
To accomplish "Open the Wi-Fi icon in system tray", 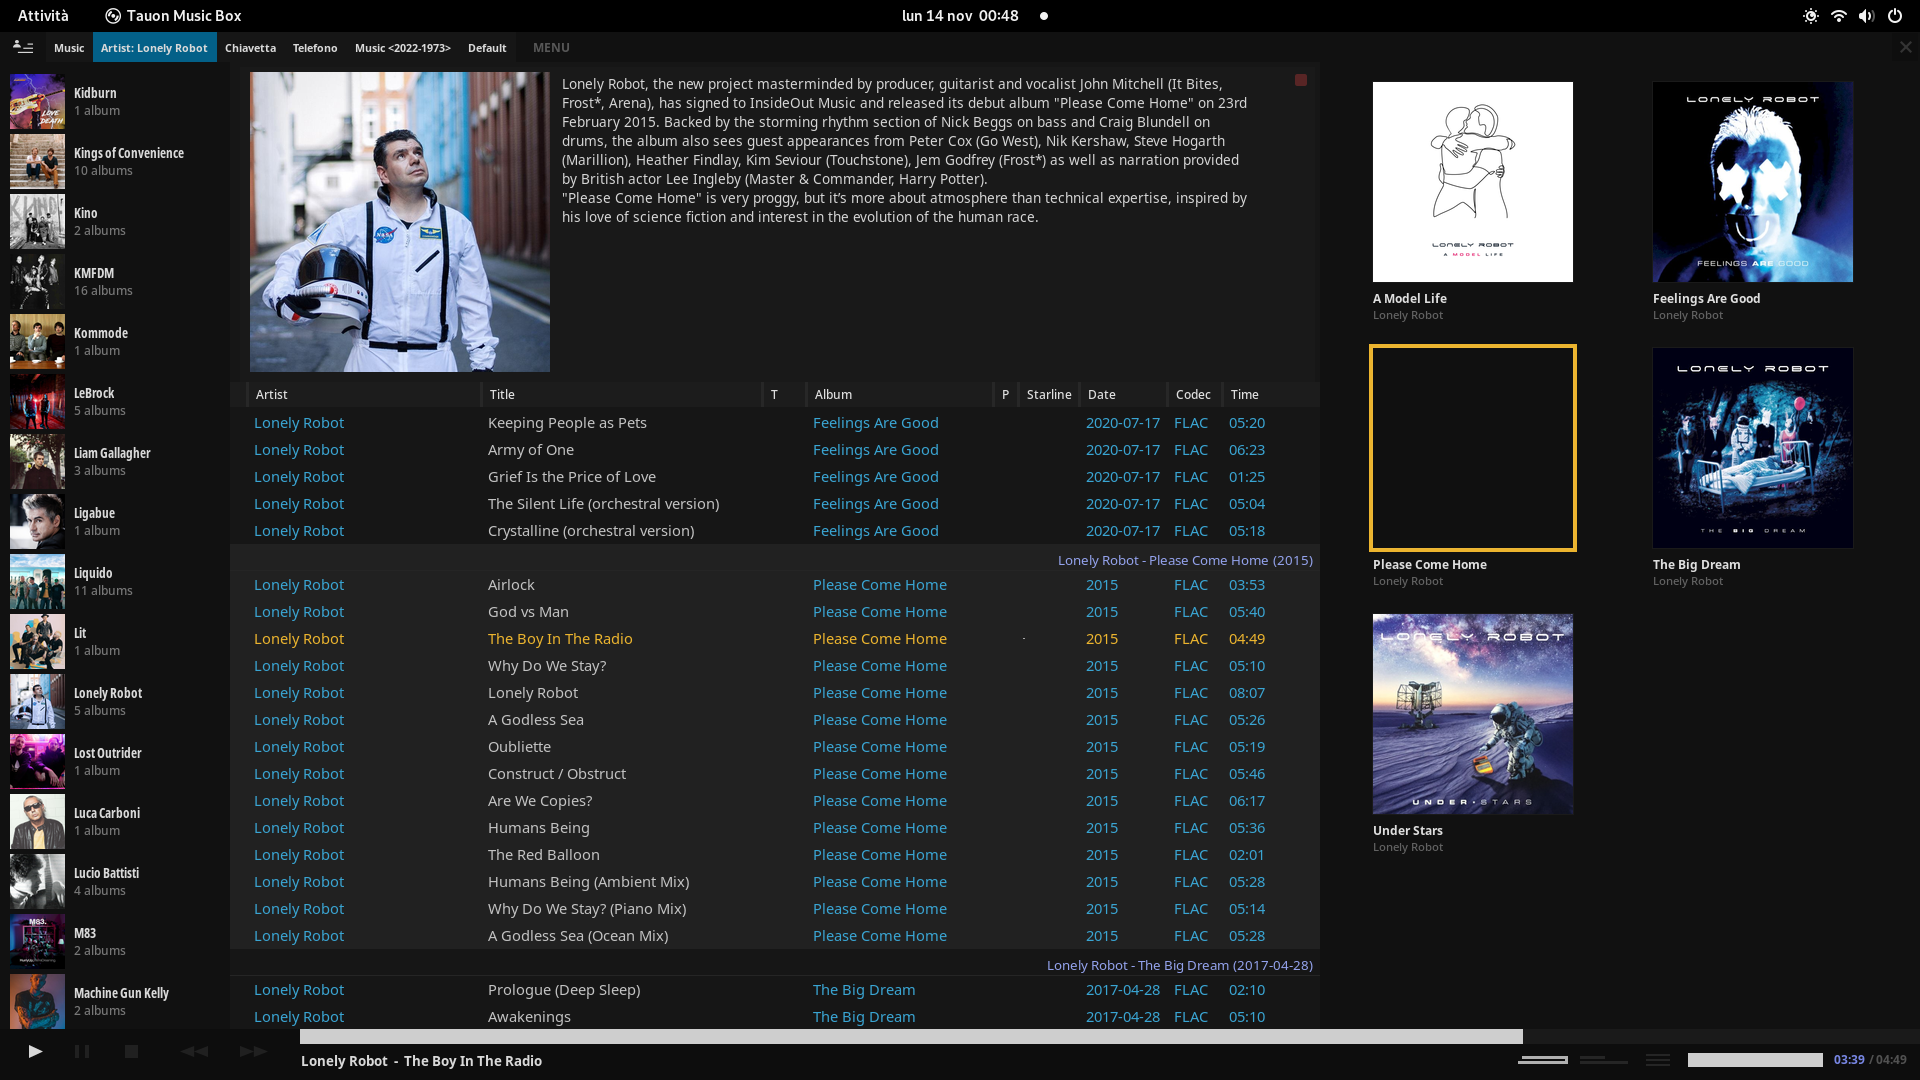I will click(1839, 16).
